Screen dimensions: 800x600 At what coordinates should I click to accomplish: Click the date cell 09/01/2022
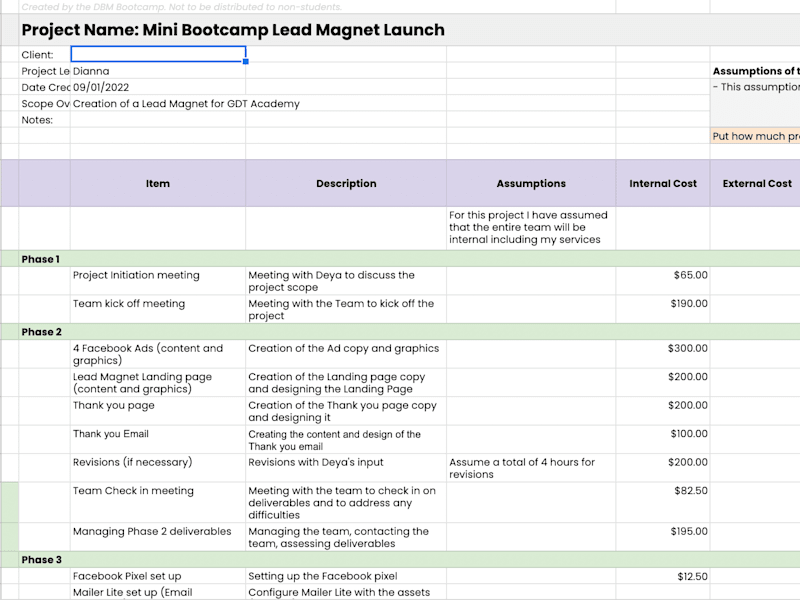pyautogui.click(x=158, y=87)
